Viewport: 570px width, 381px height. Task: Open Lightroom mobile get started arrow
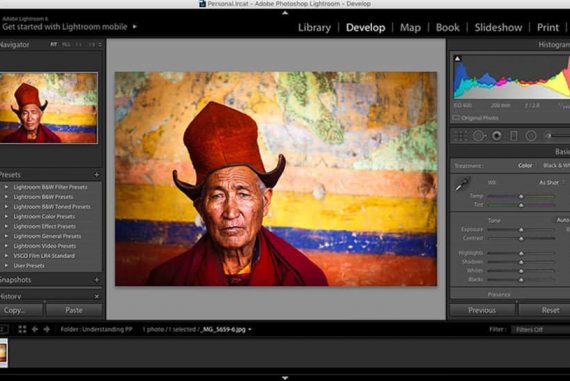(135, 27)
